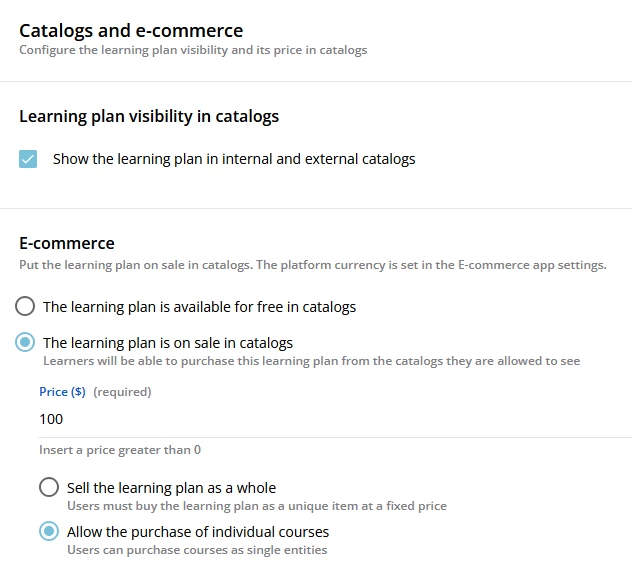This screenshot has height=580, width=632.
Task: Click 'The learning plan is available for free' label
Action: pos(199,307)
